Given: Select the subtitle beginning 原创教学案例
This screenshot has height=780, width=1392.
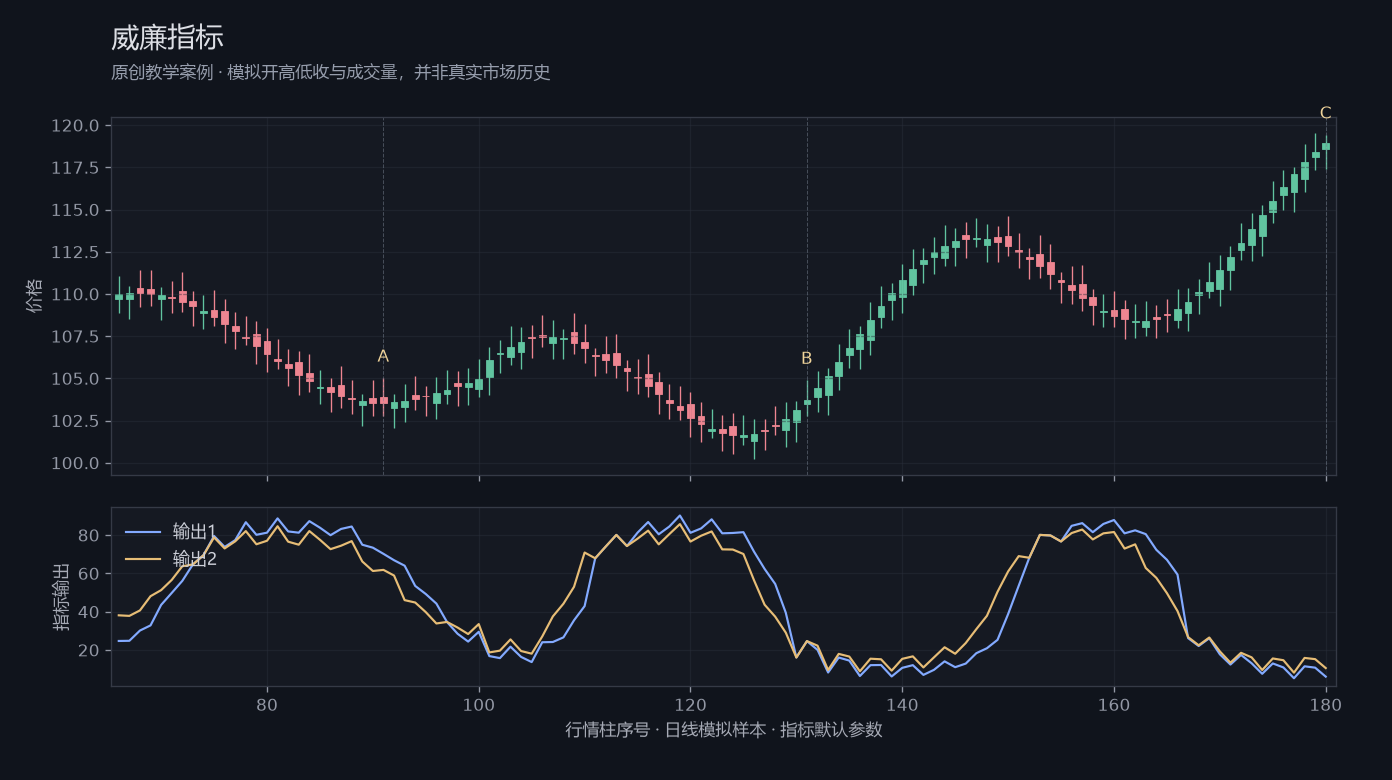Looking at the screenshot, I should click(x=331, y=73).
